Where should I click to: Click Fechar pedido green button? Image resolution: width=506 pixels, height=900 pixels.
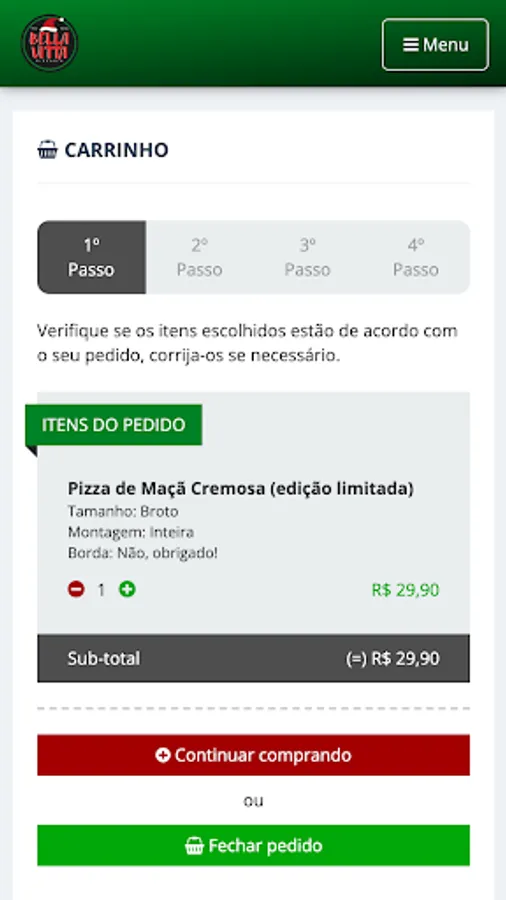(x=254, y=845)
